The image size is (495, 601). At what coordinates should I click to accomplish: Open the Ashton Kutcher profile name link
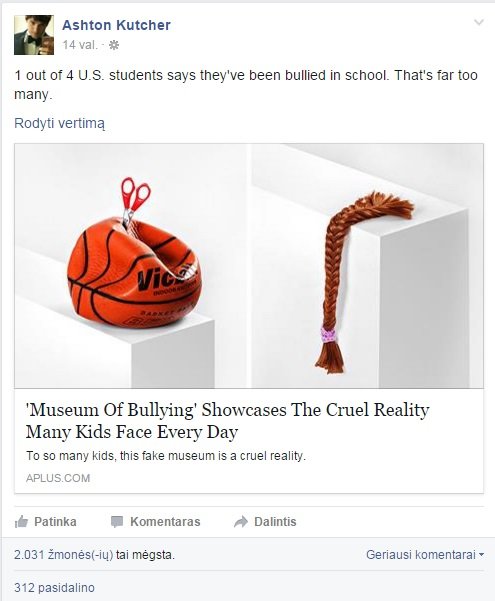pyautogui.click(x=116, y=25)
